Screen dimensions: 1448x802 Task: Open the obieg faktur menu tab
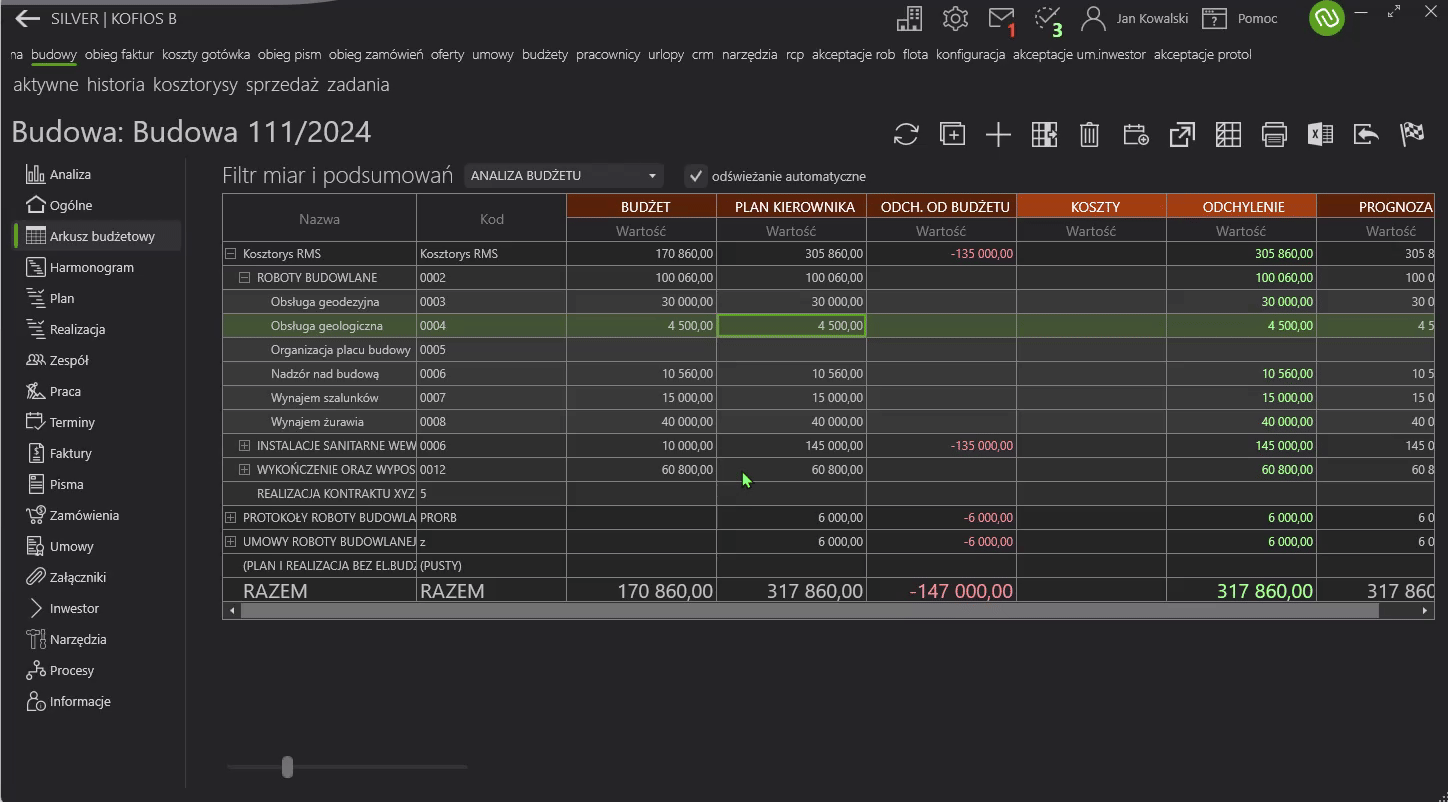(x=119, y=54)
